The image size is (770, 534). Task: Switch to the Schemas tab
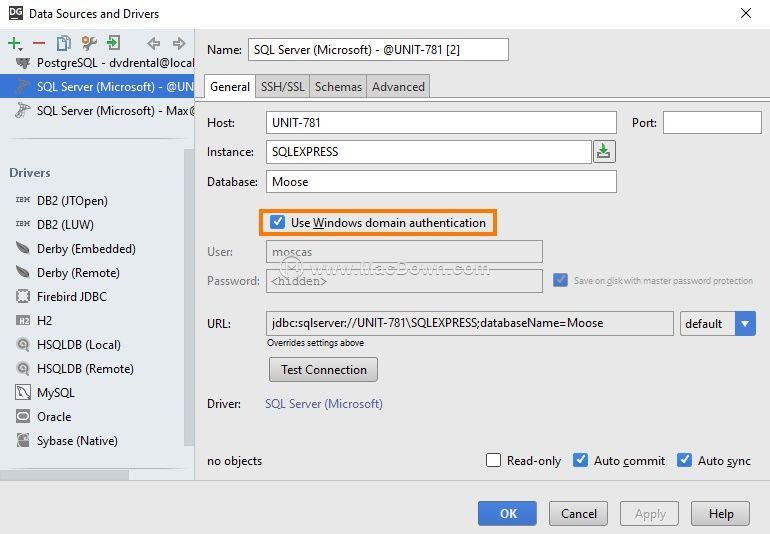point(338,87)
